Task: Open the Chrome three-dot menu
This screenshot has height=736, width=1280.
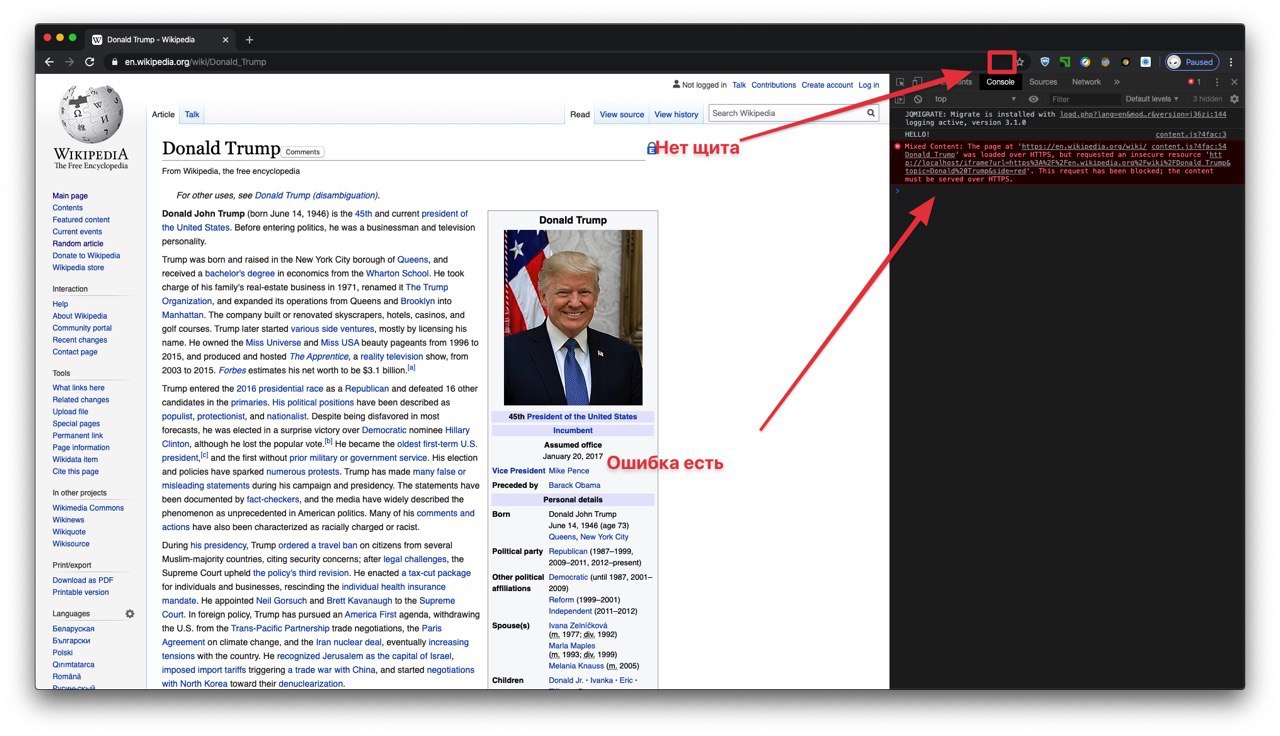Action: 1231,62
